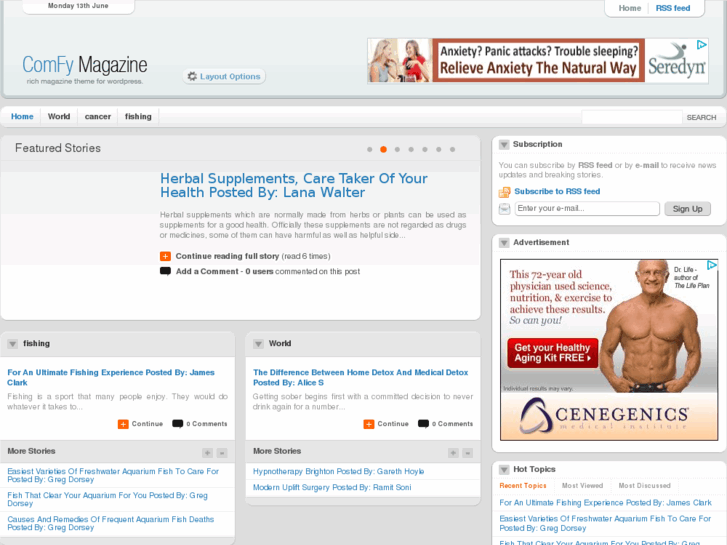727x545 pixels.
Task: Click orange plus icon in World panel
Action: [x=369, y=424]
